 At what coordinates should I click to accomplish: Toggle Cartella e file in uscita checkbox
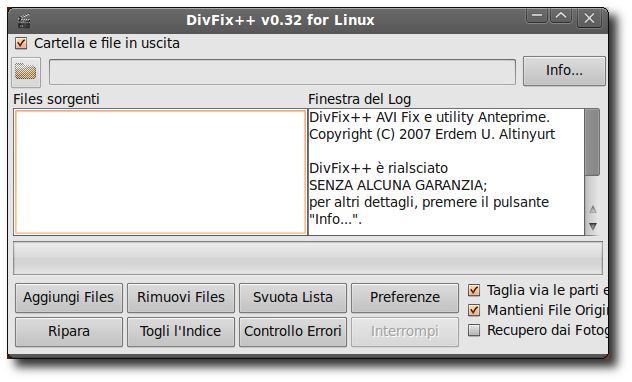(x=21, y=43)
